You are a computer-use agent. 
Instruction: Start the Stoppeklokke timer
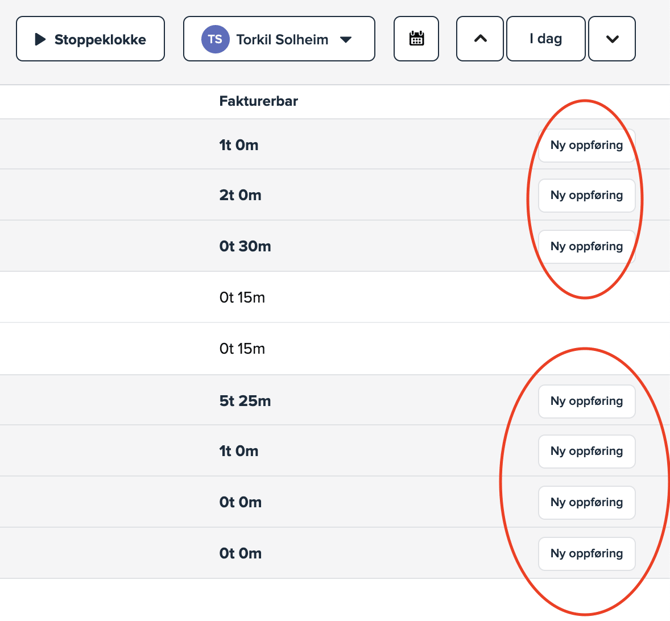pyautogui.click(x=90, y=39)
